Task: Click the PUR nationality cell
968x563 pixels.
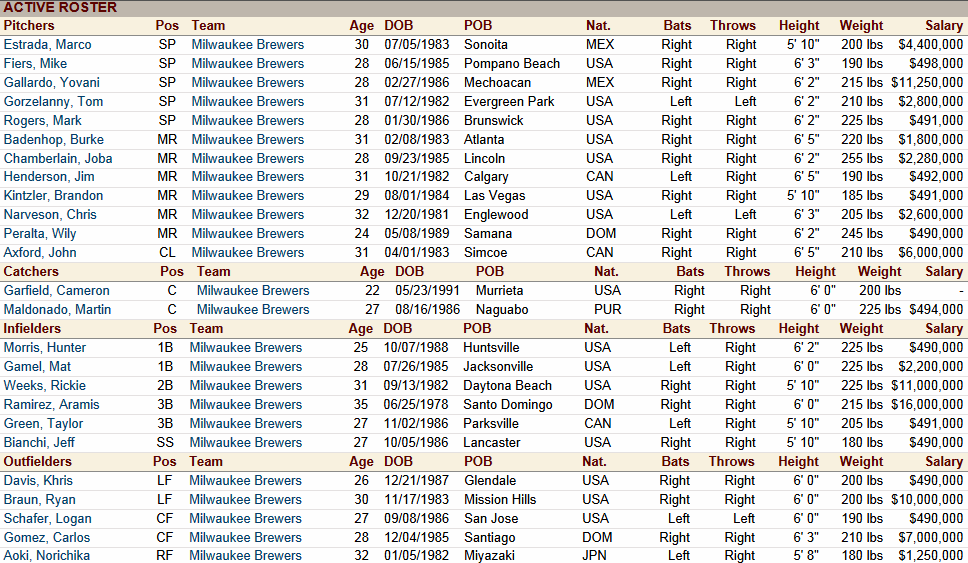Action: (608, 310)
